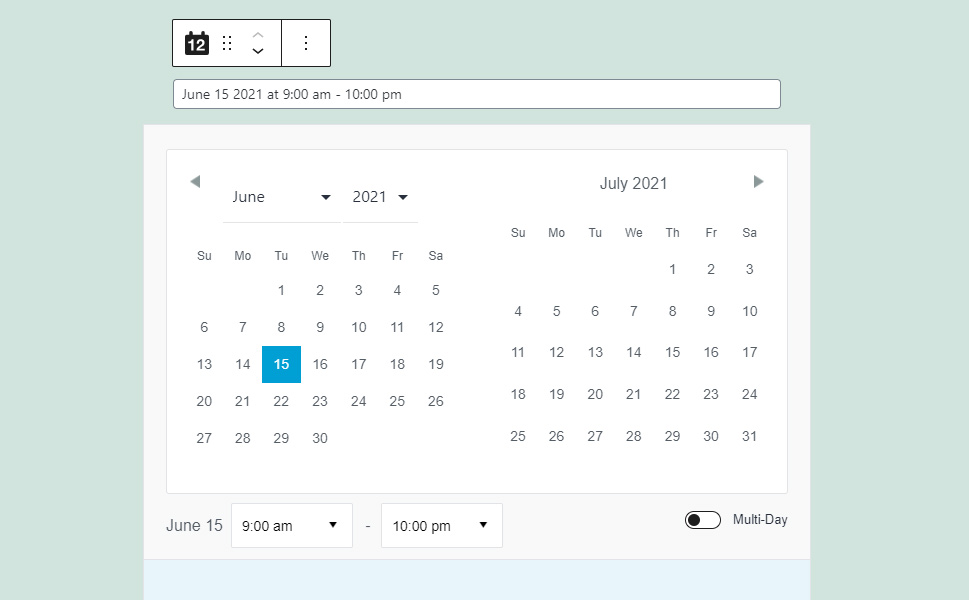Click the drag handle dots icon

pyautogui.click(x=227, y=43)
